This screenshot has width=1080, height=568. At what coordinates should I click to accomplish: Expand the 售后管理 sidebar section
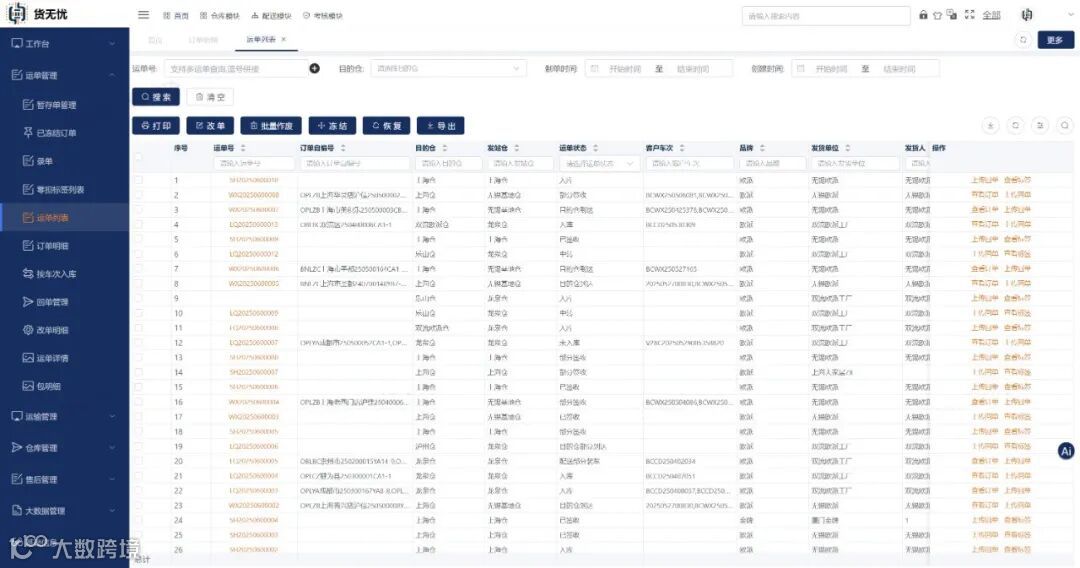pos(64,479)
